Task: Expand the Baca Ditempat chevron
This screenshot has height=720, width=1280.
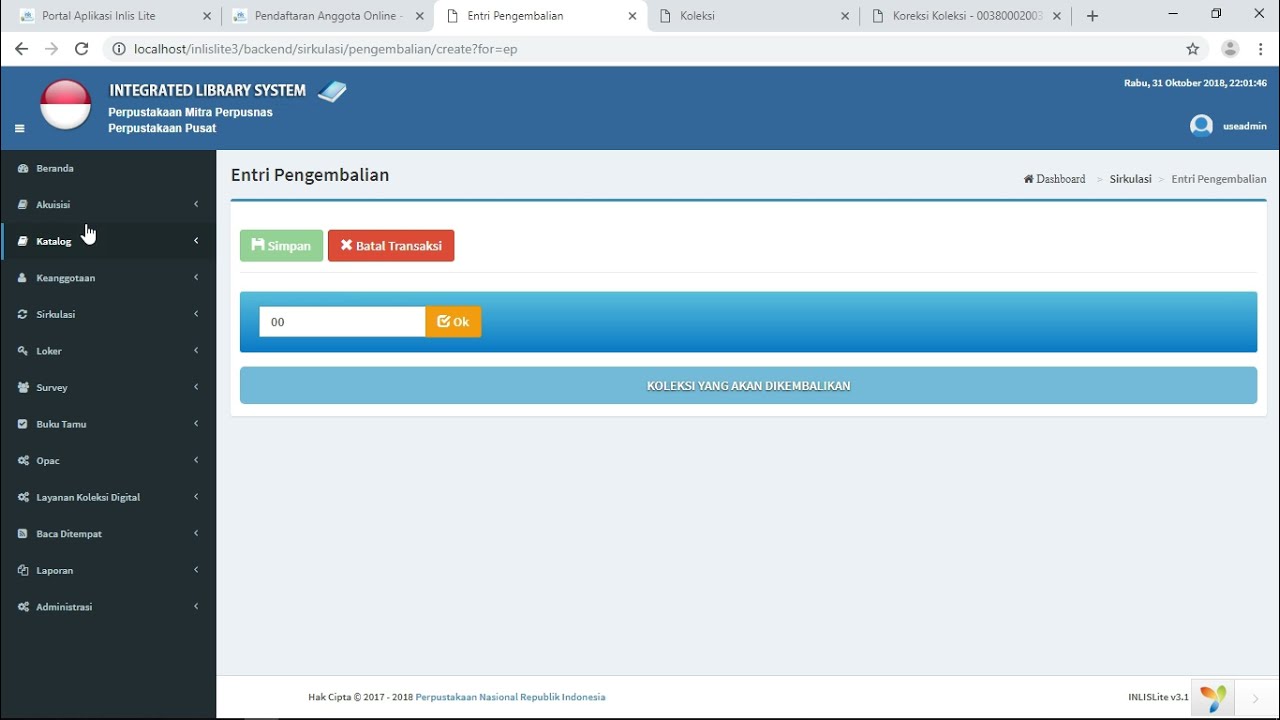Action: pyautogui.click(x=196, y=533)
